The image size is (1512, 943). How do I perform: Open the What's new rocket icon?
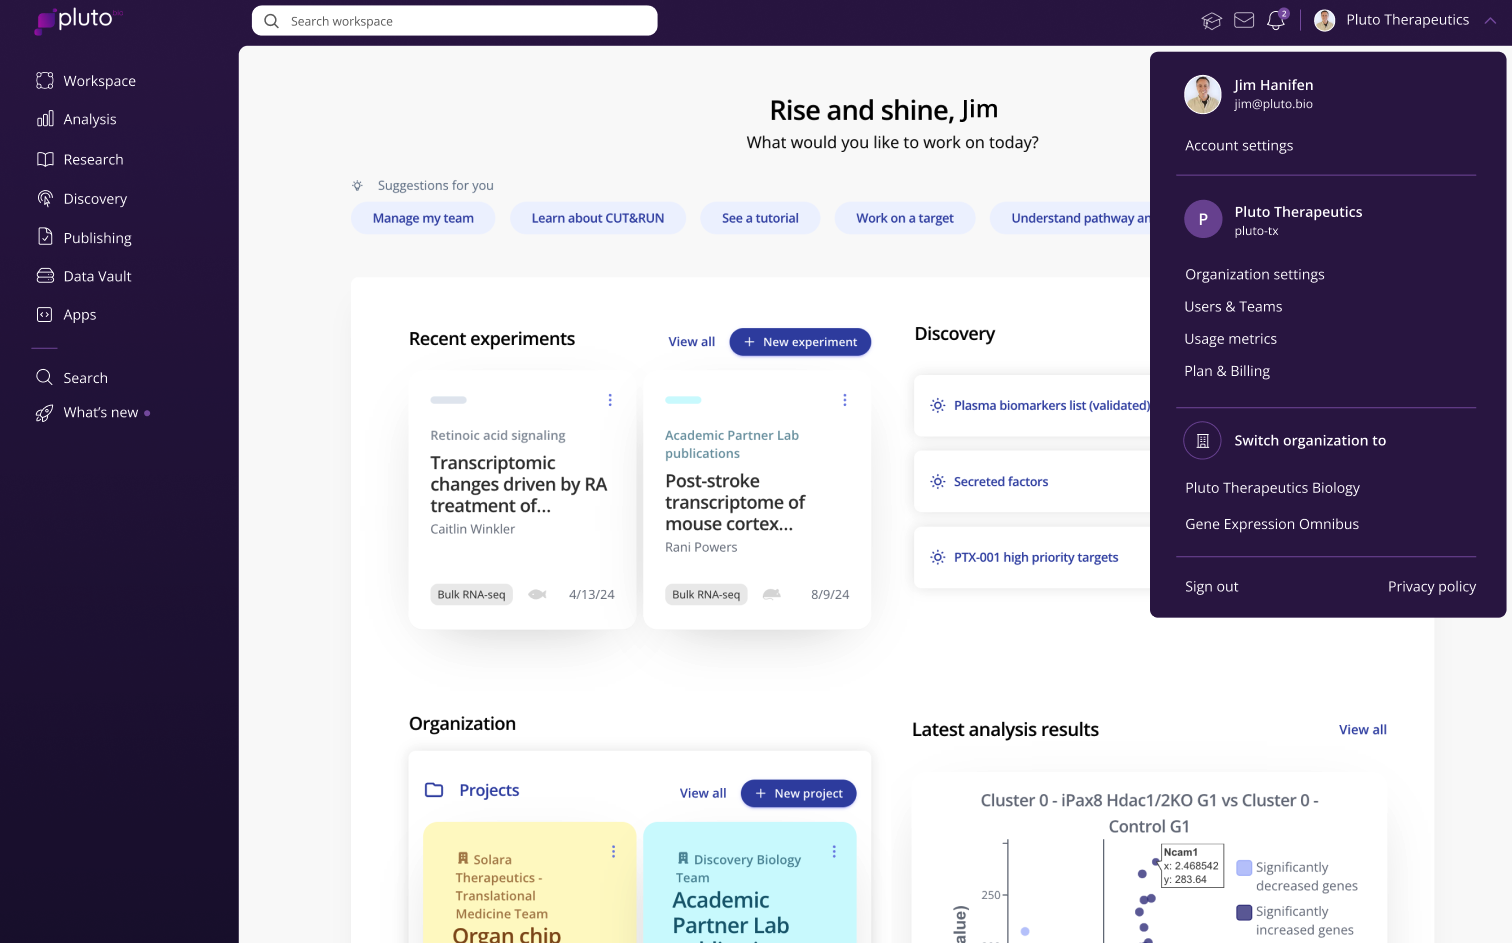pyautogui.click(x=45, y=413)
